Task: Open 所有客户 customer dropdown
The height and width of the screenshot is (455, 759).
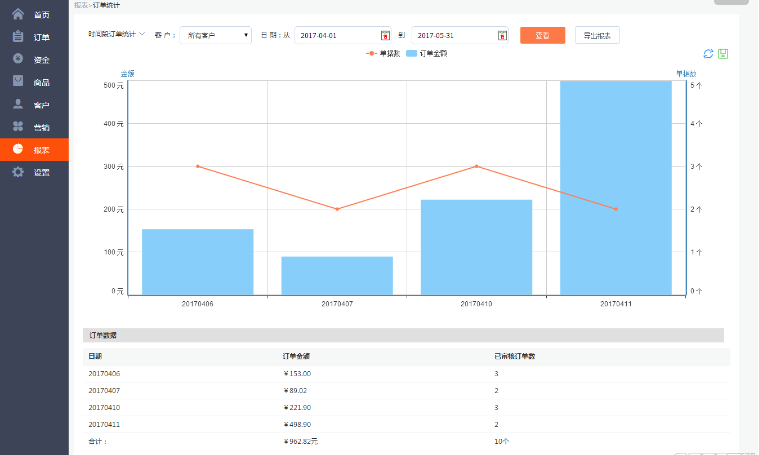Action: point(215,35)
